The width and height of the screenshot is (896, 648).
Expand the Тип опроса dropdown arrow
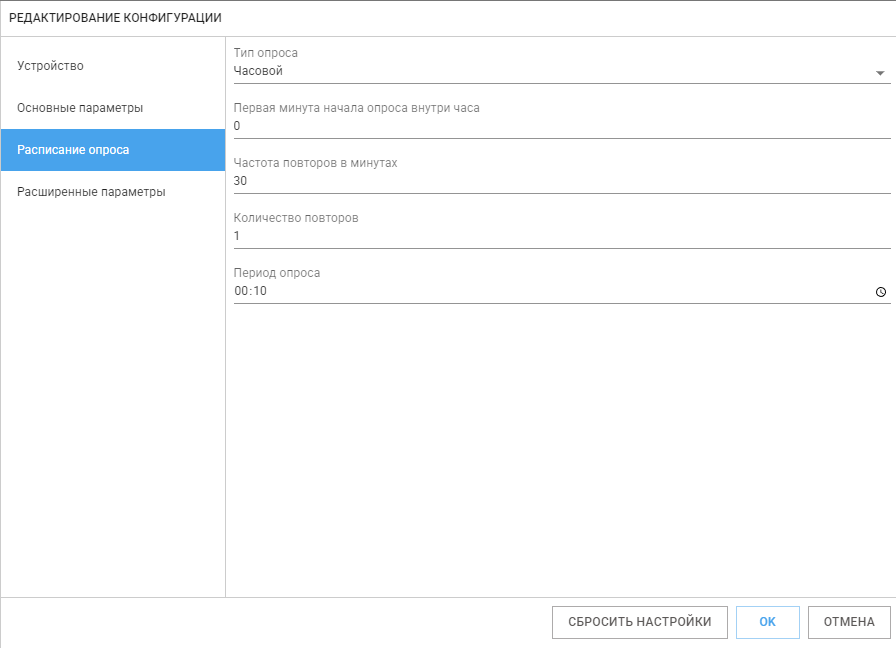click(880, 73)
